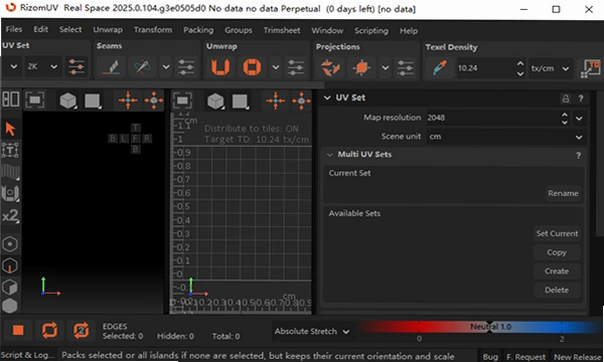The image size is (604, 362).
Task: Click the weld seams scissors icon
Action: [143, 67]
